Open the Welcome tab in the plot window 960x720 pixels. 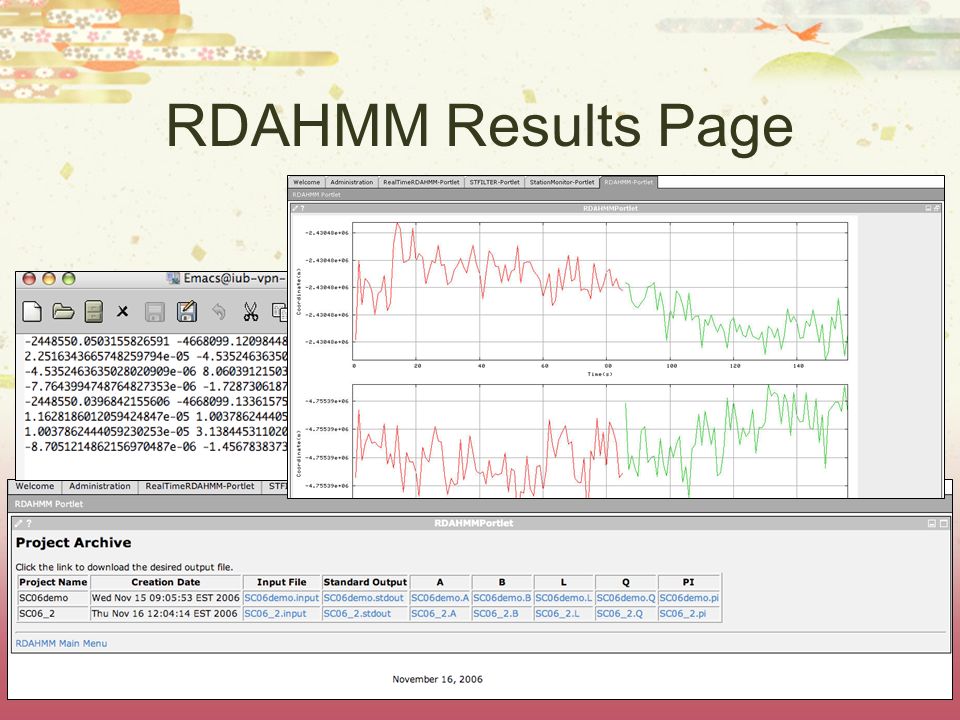point(306,182)
